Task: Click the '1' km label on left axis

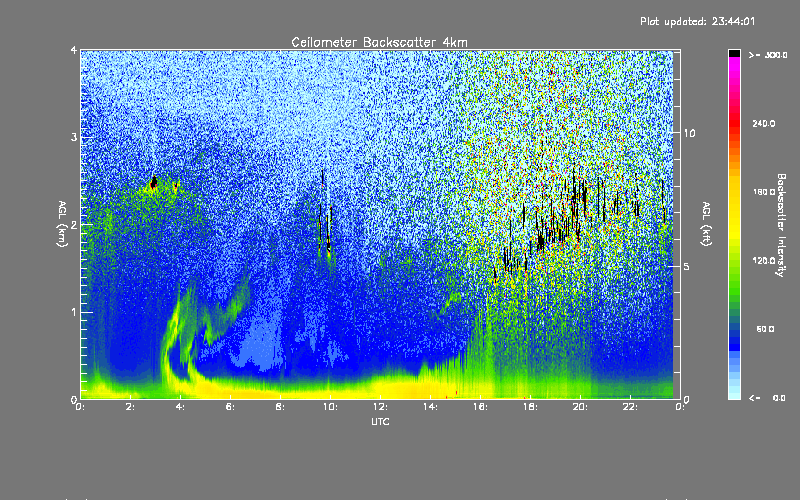Action: 74,312
